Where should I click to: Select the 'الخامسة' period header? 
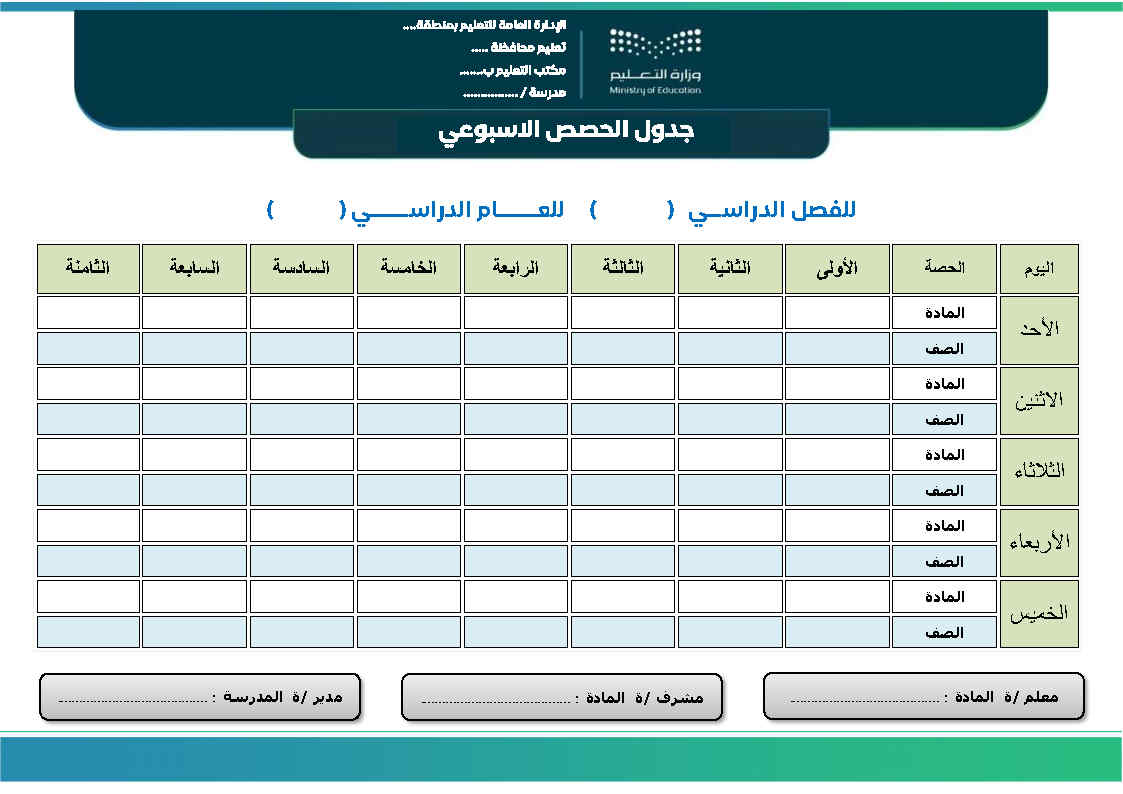408,268
